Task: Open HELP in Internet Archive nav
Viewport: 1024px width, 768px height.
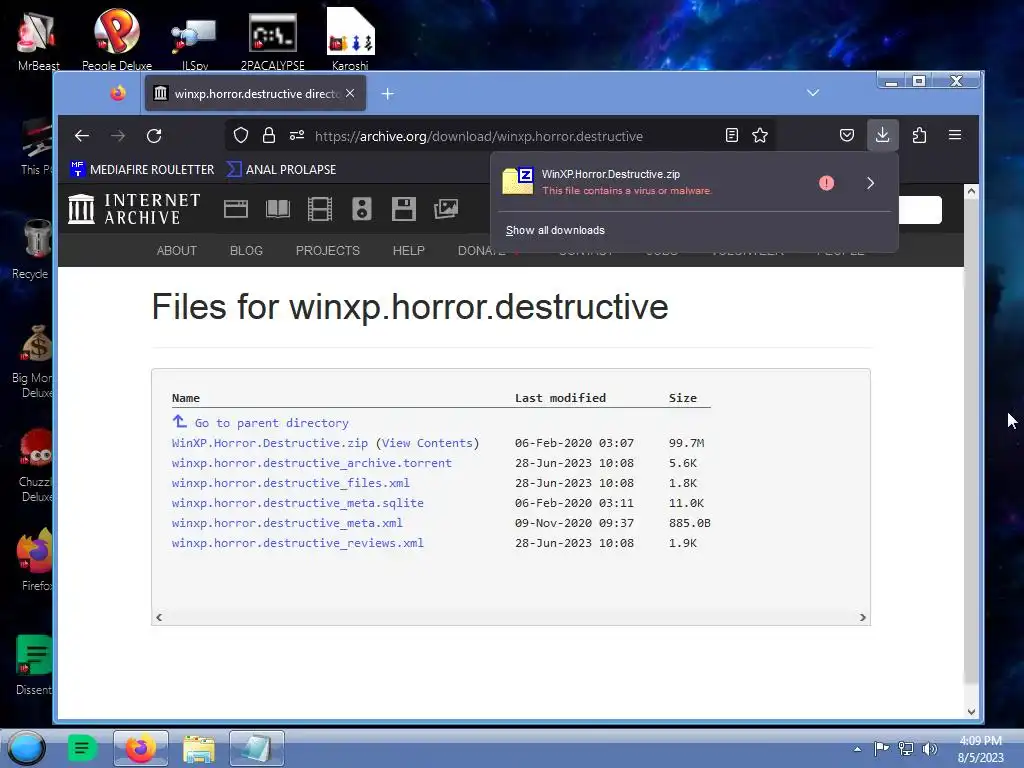Action: point(409,251)
